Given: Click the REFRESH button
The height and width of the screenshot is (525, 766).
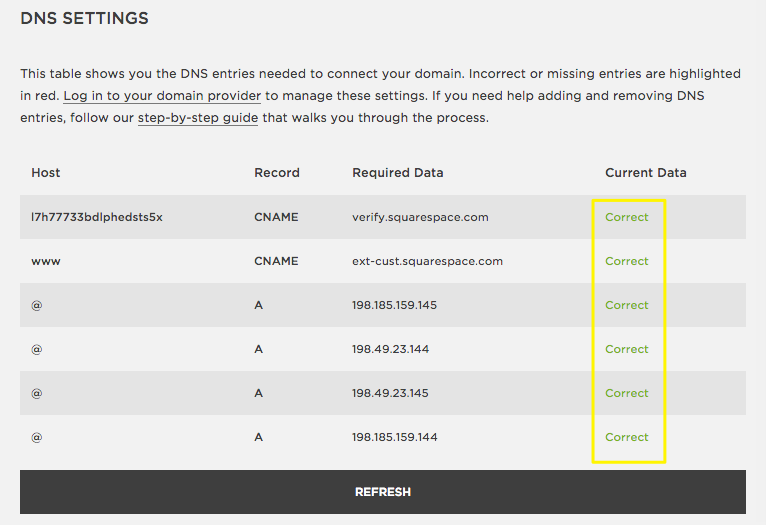Looking at the screenshot, I should click(x=382, y=492).
